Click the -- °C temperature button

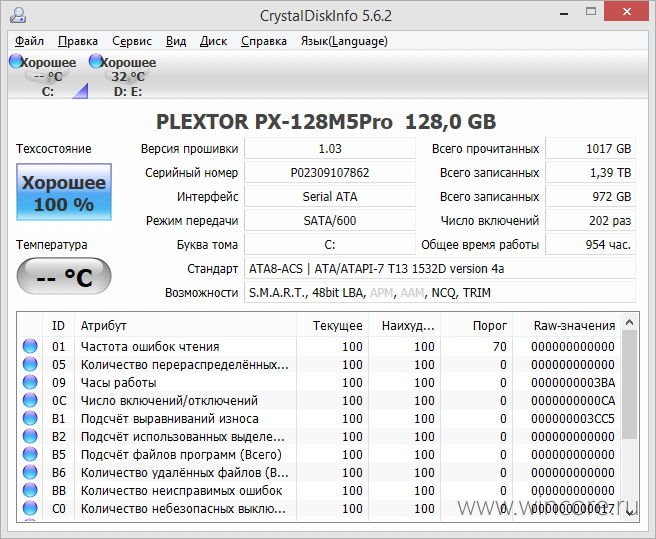point(64,277)
